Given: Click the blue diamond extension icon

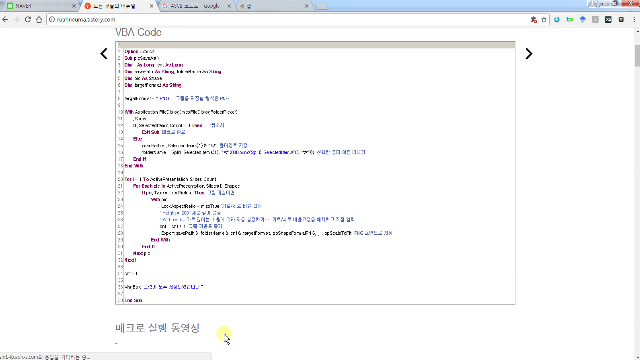Looking at the screenshot, I should [x=582, y=20].
